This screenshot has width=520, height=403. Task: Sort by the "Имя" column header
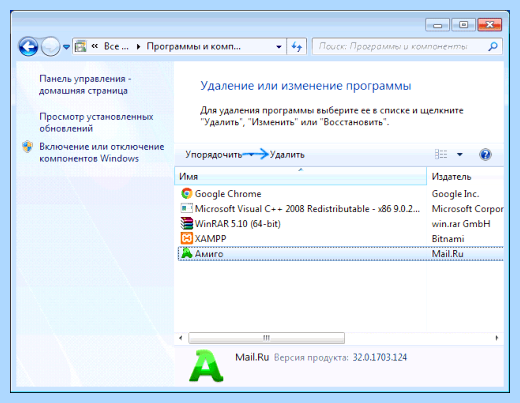coord(300,176)
